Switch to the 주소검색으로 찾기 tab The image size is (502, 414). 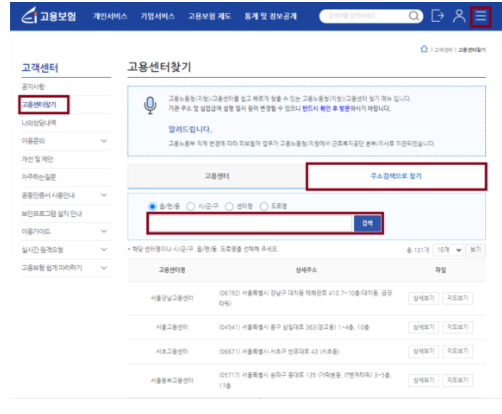pyautogui.click(x=396, y=176)
